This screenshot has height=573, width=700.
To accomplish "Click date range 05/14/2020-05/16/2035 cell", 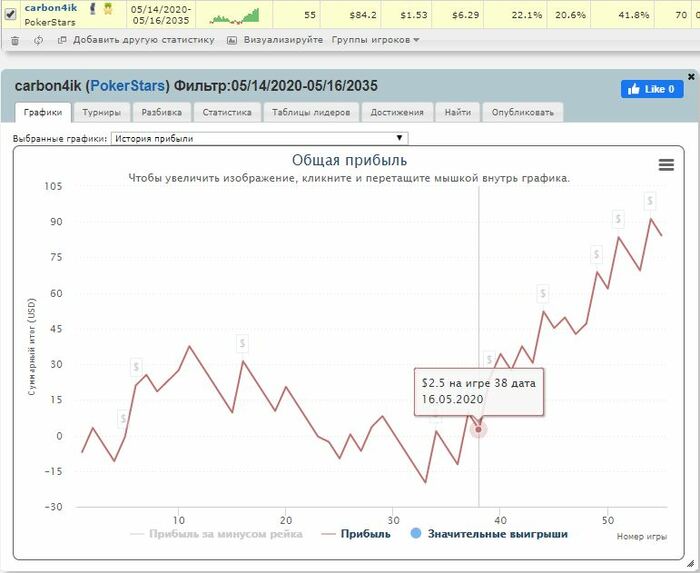I will coord(161,15).
